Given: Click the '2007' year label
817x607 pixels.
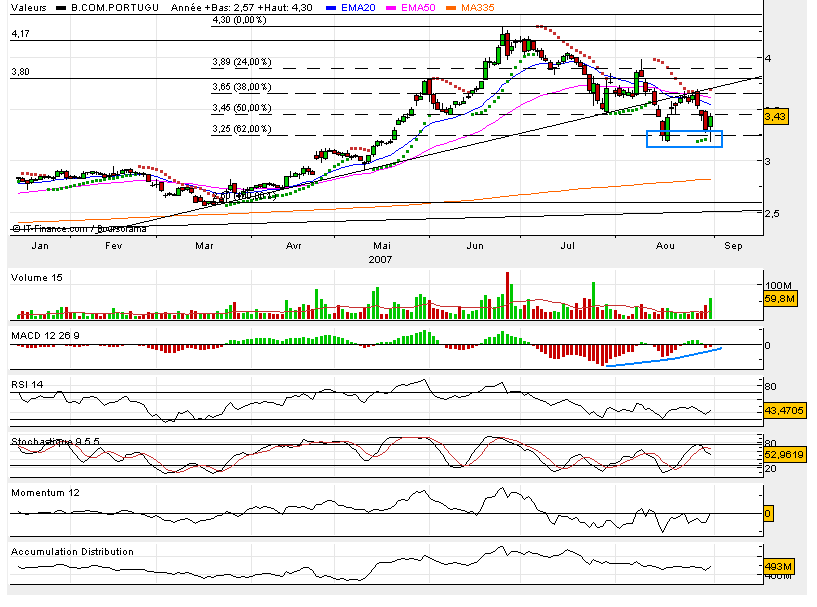Looking at the screenshot, I should coord(380,259).
